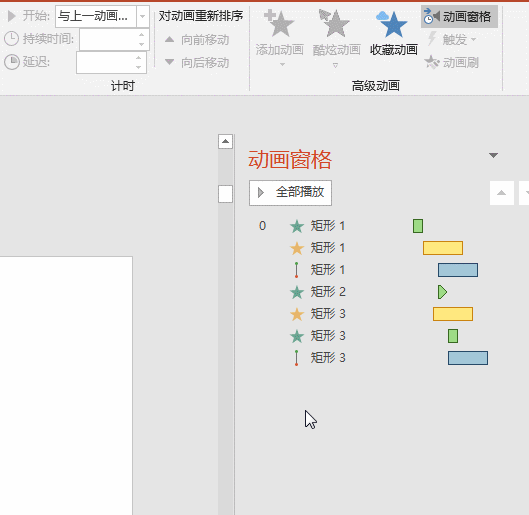529x515 pixels.
Task: Select the 矩形 3 motion path icon
Action: [x=297, y=358]
